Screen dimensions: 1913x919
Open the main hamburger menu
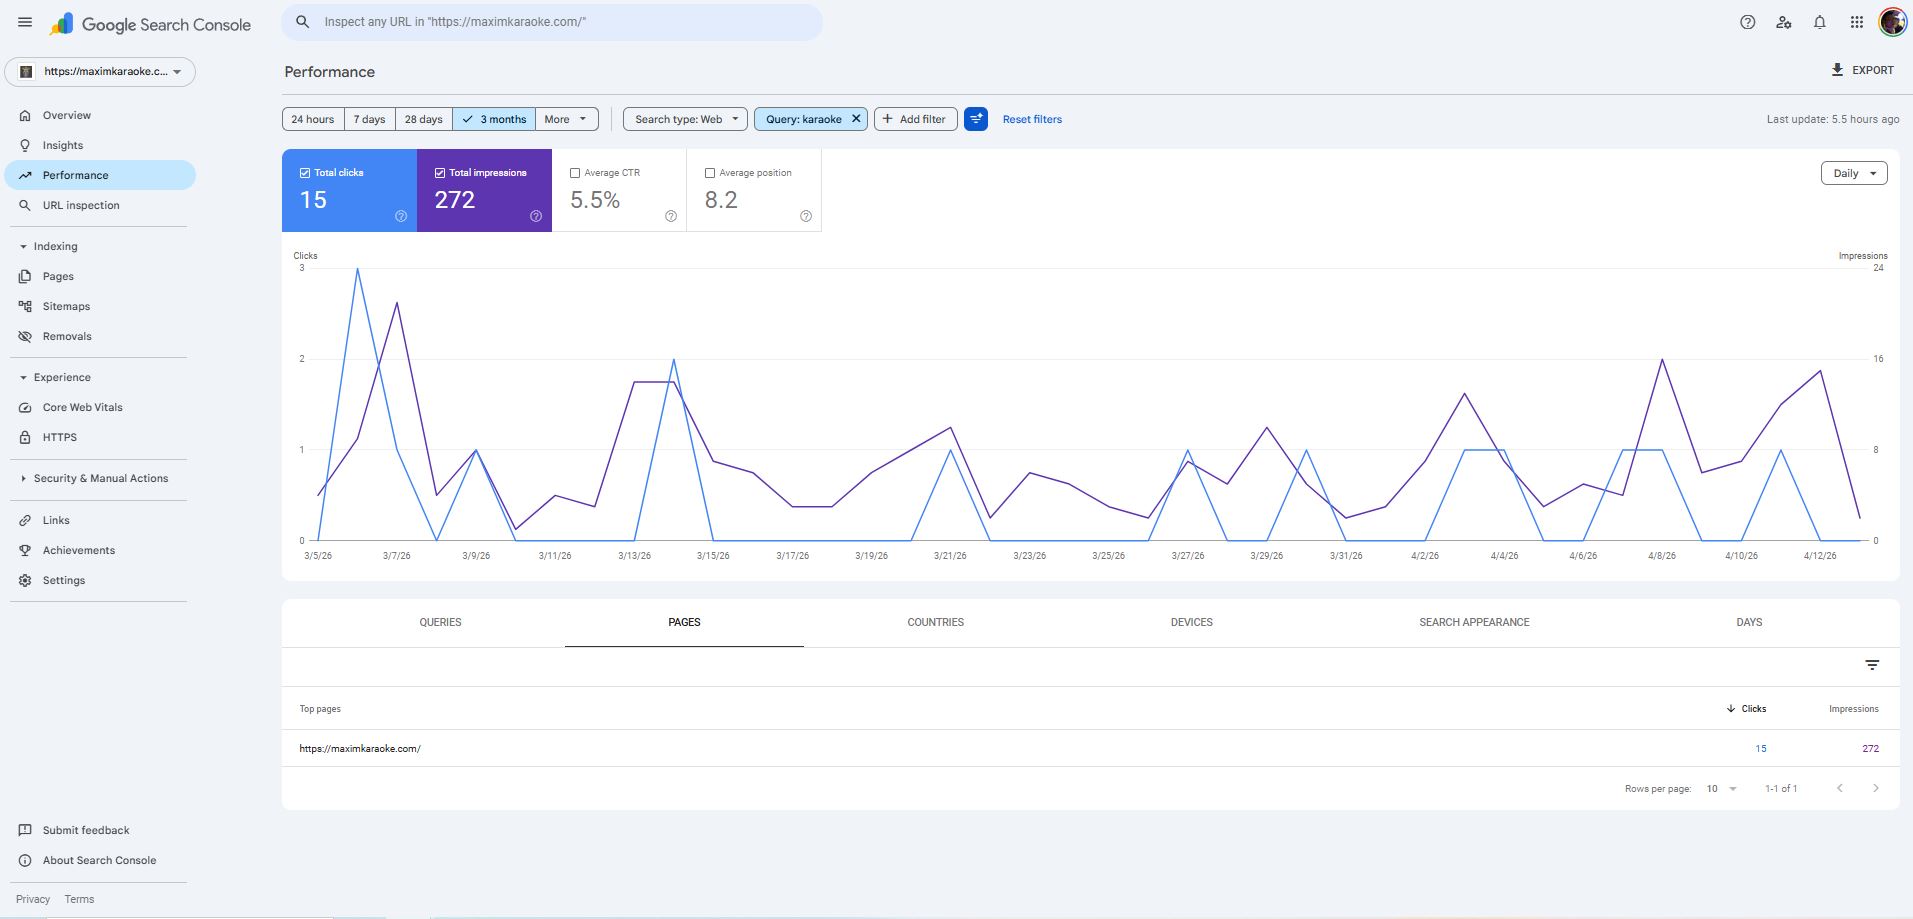coord(25,22)
